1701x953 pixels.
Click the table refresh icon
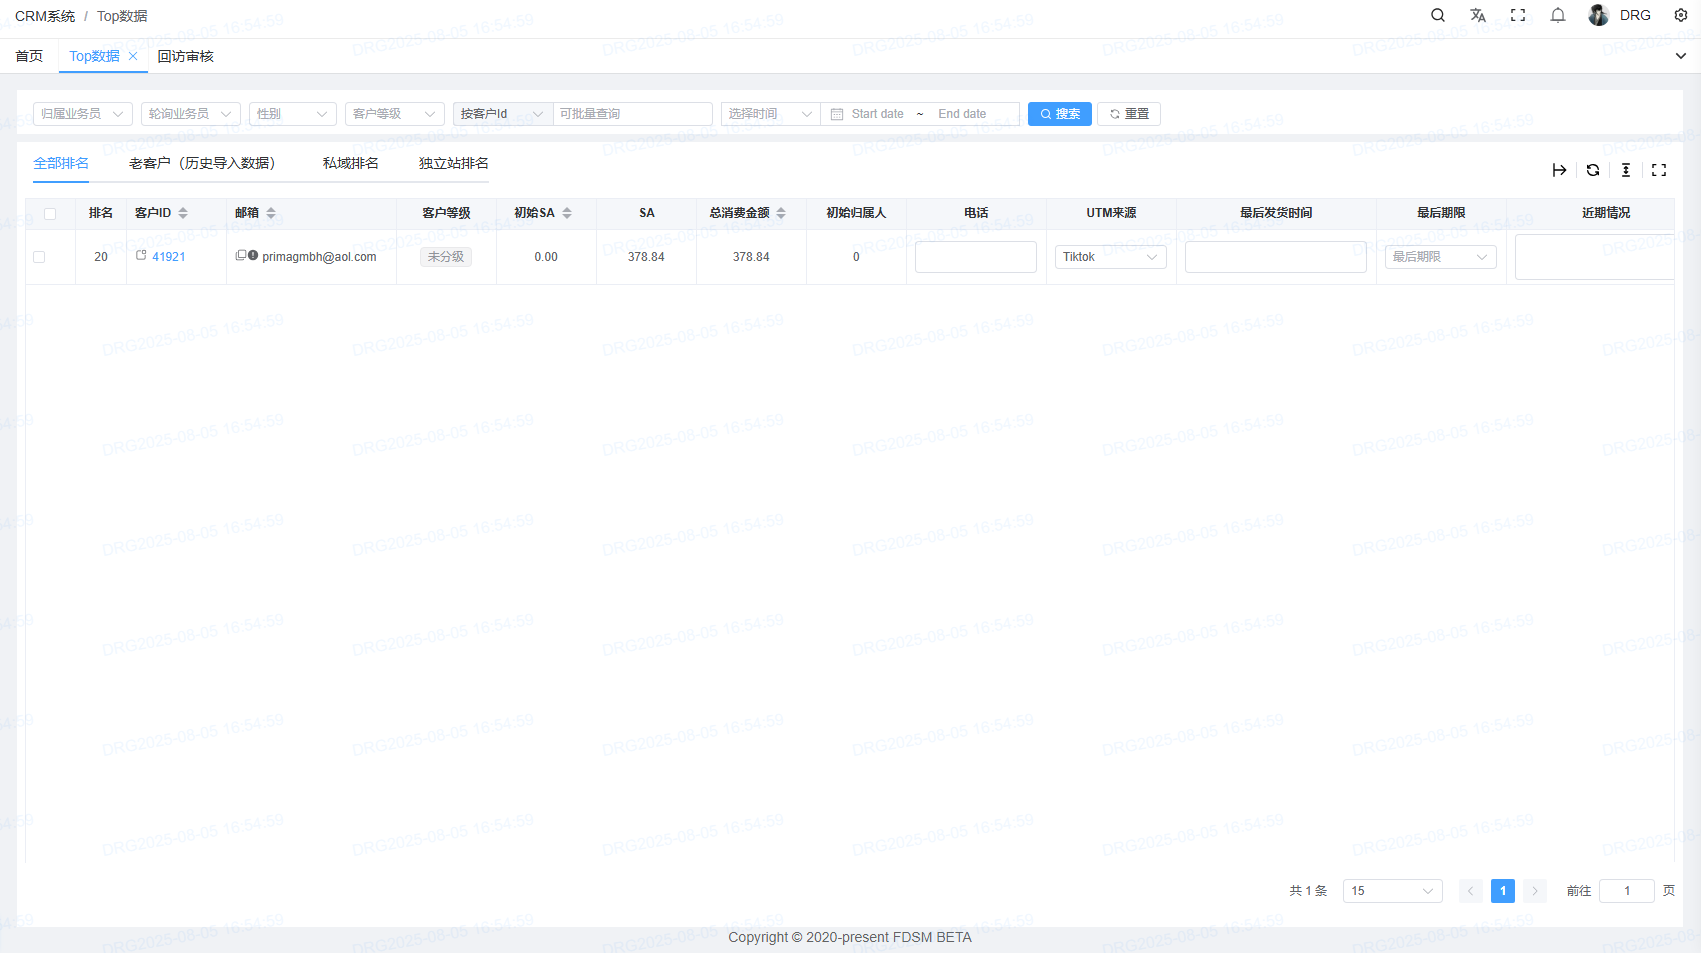[1593, 170]
